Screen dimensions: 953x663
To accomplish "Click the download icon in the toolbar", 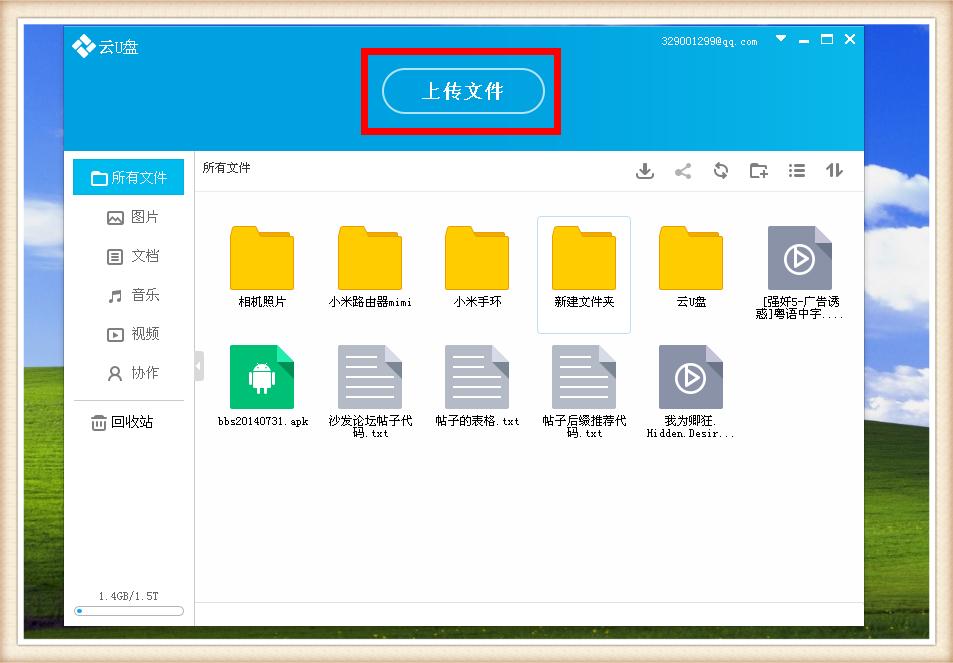I will [x=645, y=171].
